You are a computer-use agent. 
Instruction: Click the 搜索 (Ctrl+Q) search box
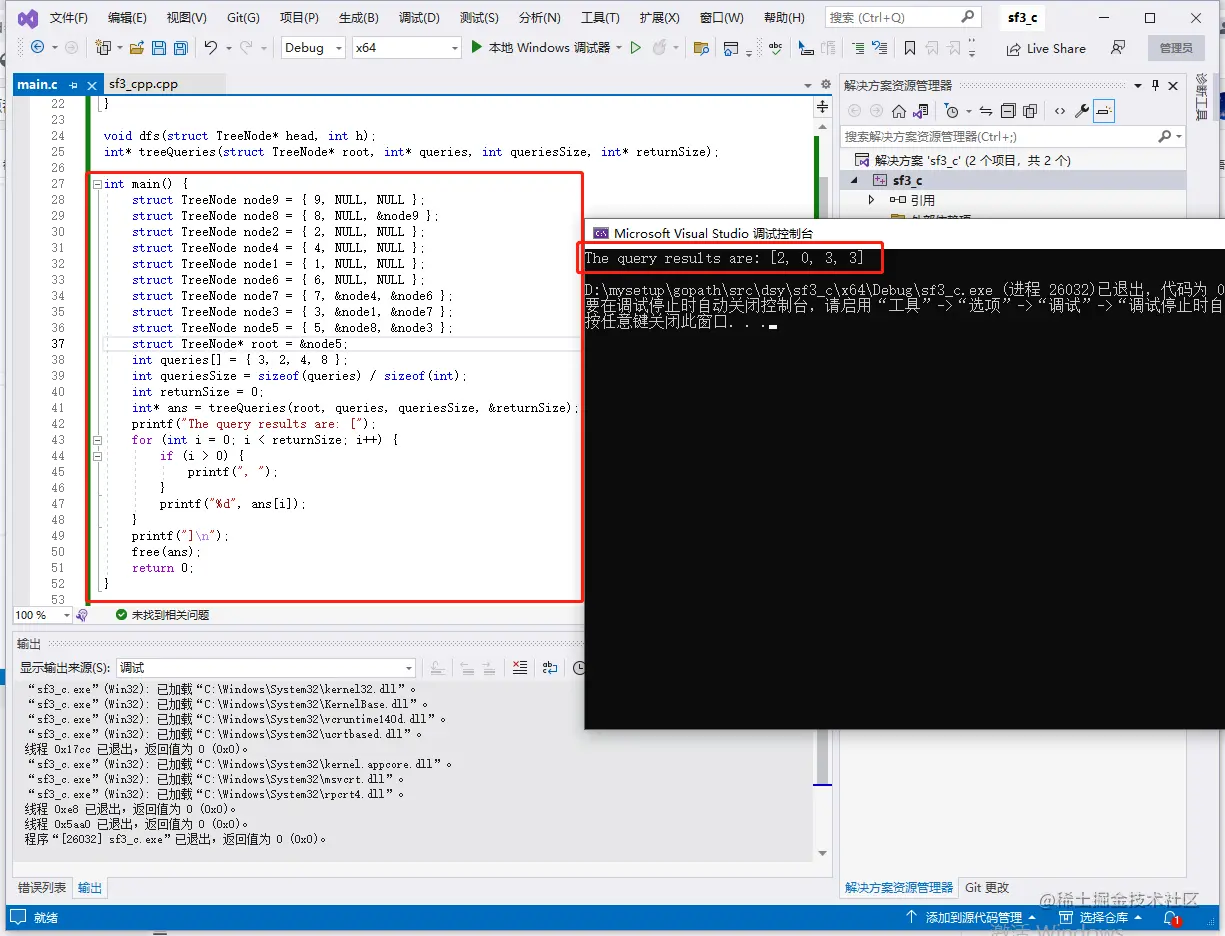click(x=903, y=17)
